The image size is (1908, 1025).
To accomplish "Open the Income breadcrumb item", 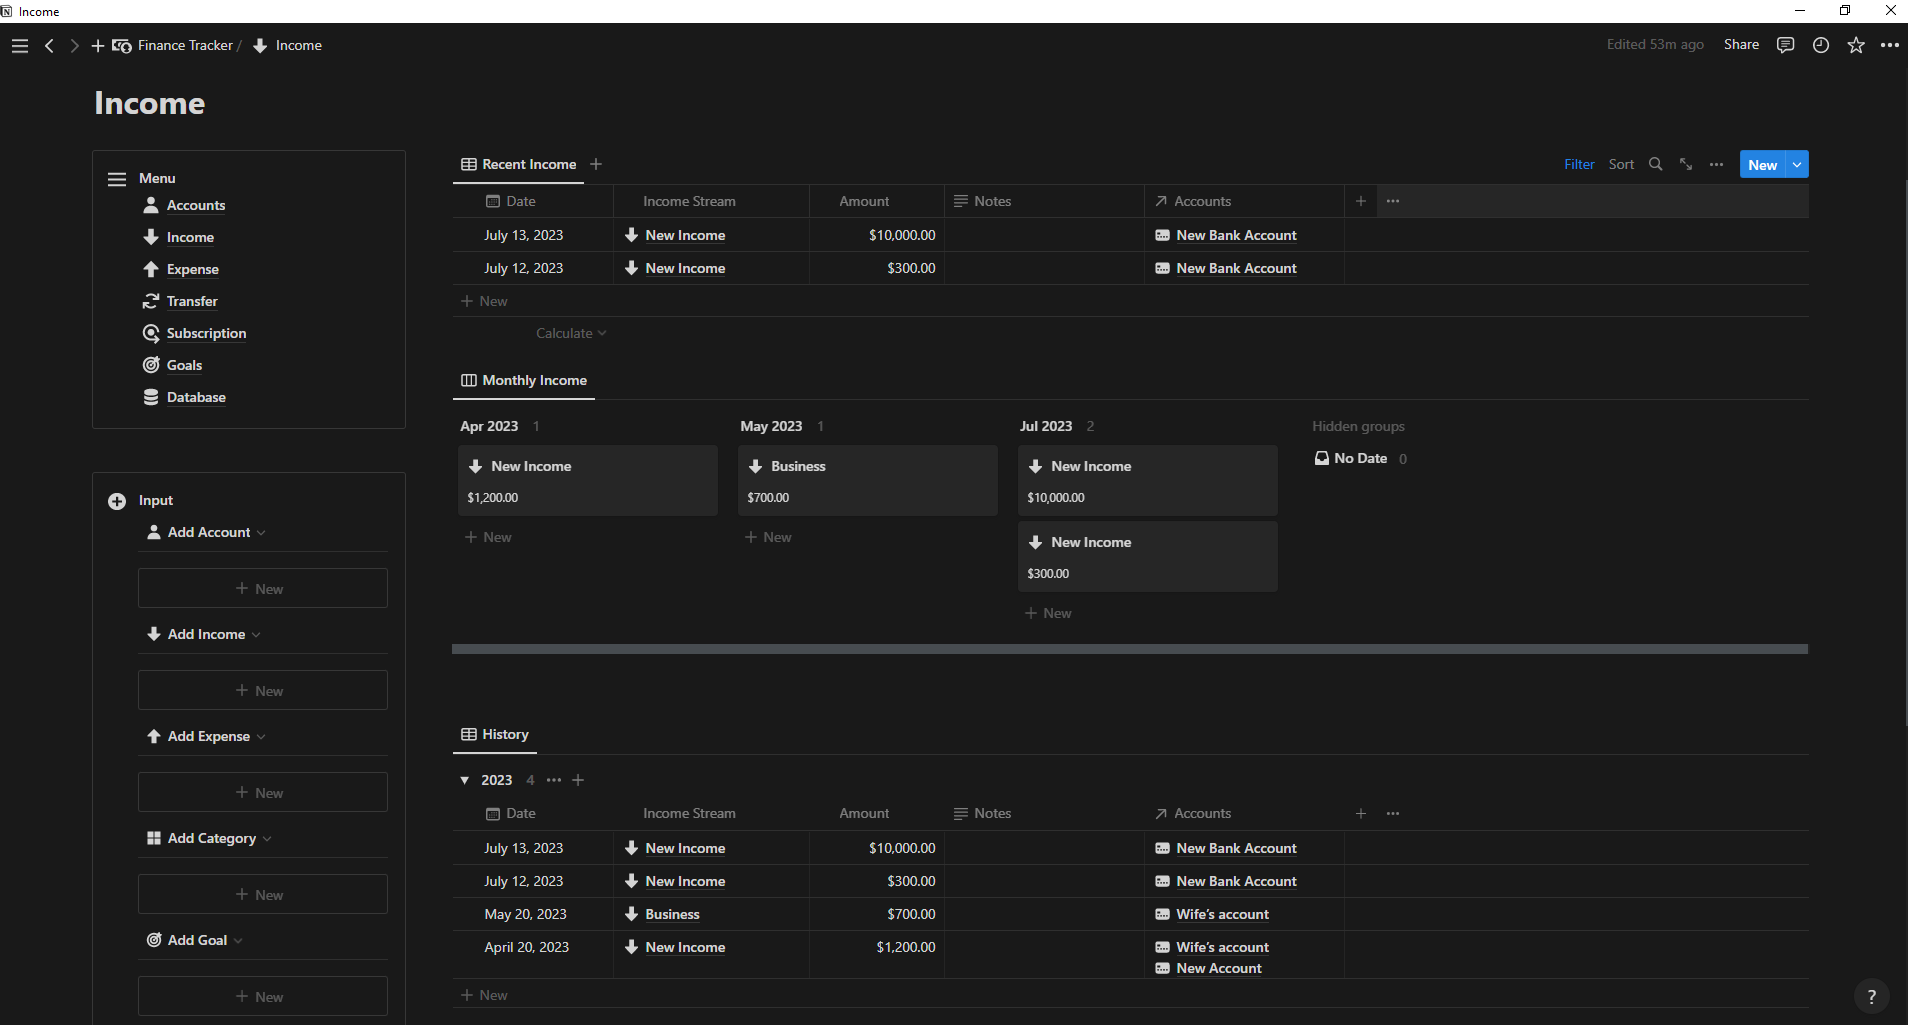I will point(288,46).
